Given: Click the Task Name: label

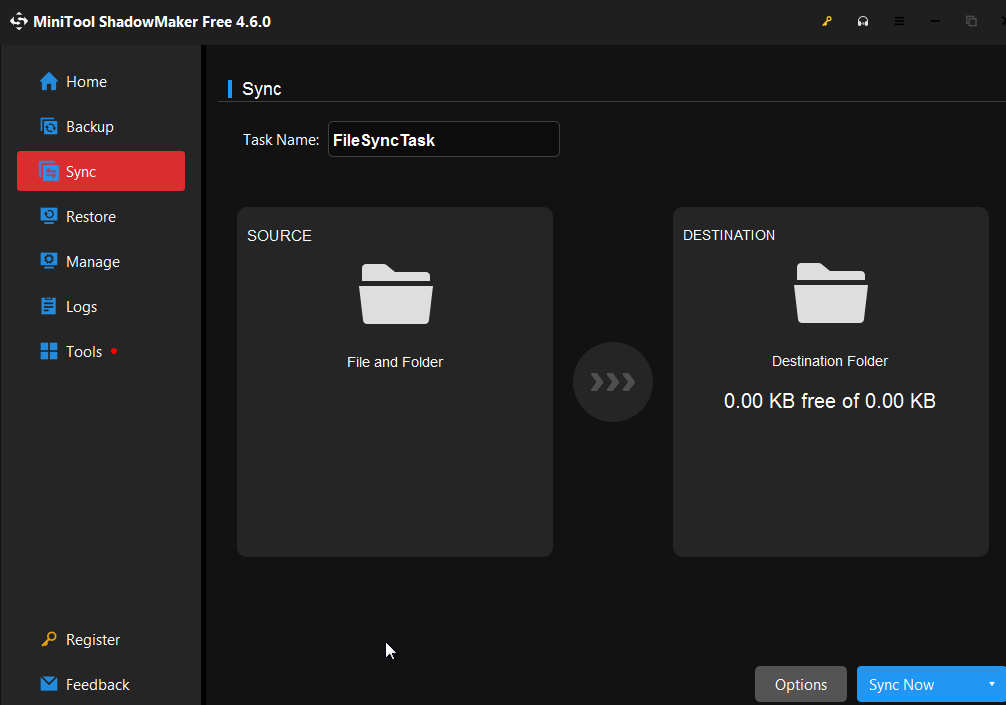Looking at the screenshot, I should click(x=281, y=140).
